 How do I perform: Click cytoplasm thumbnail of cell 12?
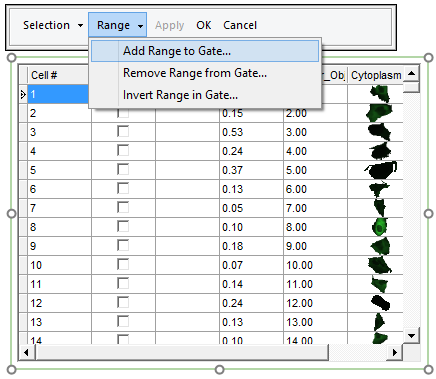click(x=380, y=303)
